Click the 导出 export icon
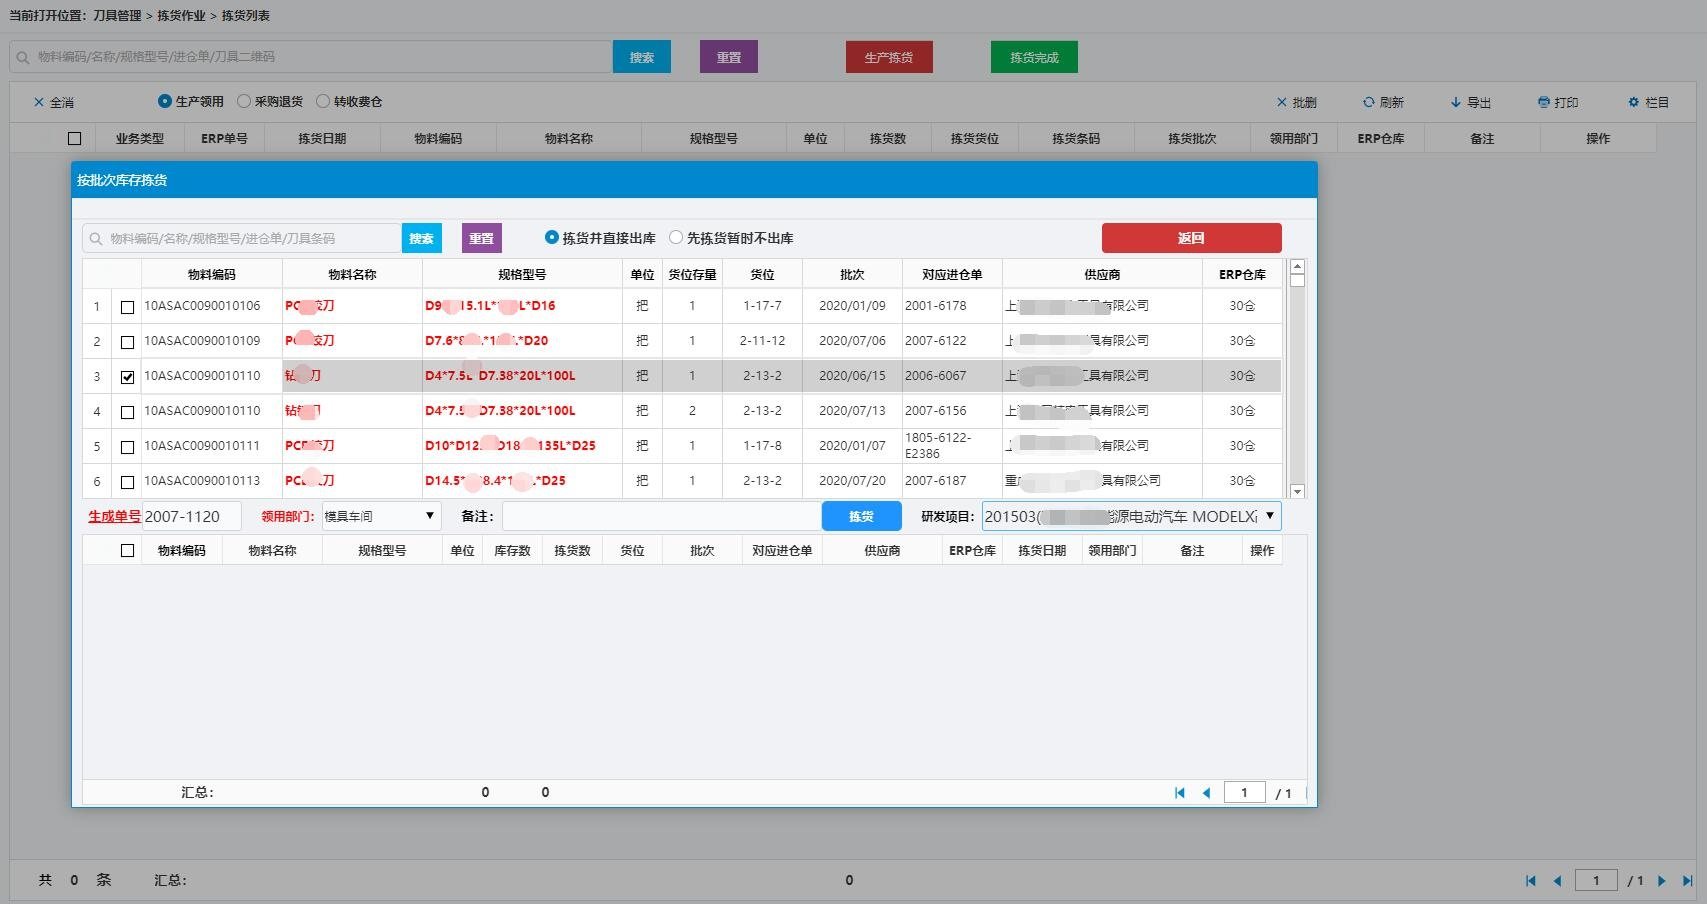Screen dimensions: 1707x904 pyautogui.click(x=1456, y=102)
